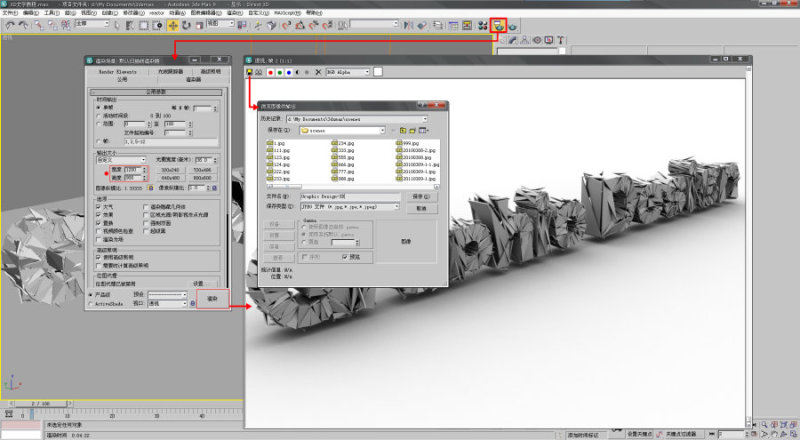
Task: Enable the blue channel in render window
Action: [289, 72]
